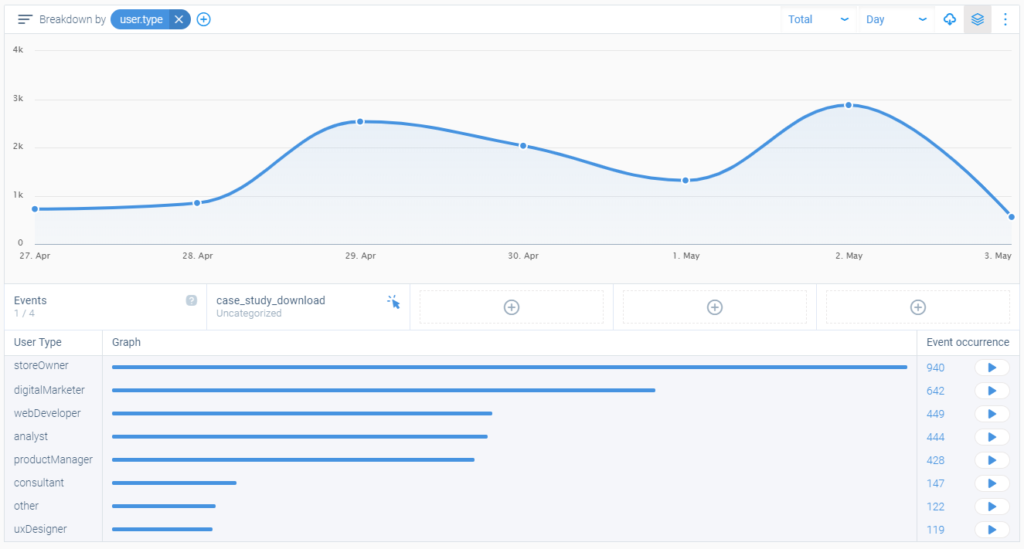Play sessions for storeOwner row

pyautogui.click(x=991, y=368)
